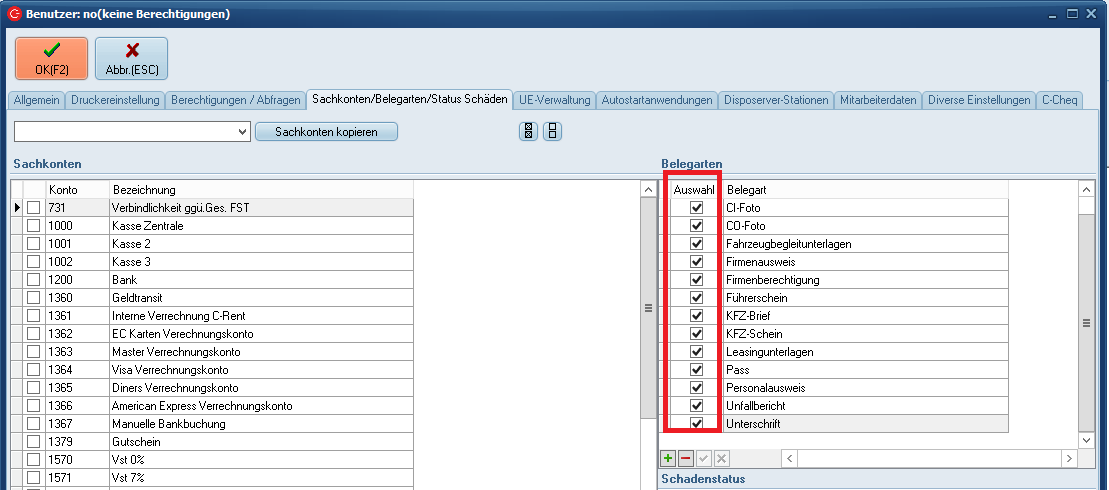This screenshot has width=1109, height=490.
Task: Click the deselect-all checkboxes icon button
Action: pos(552,132)
